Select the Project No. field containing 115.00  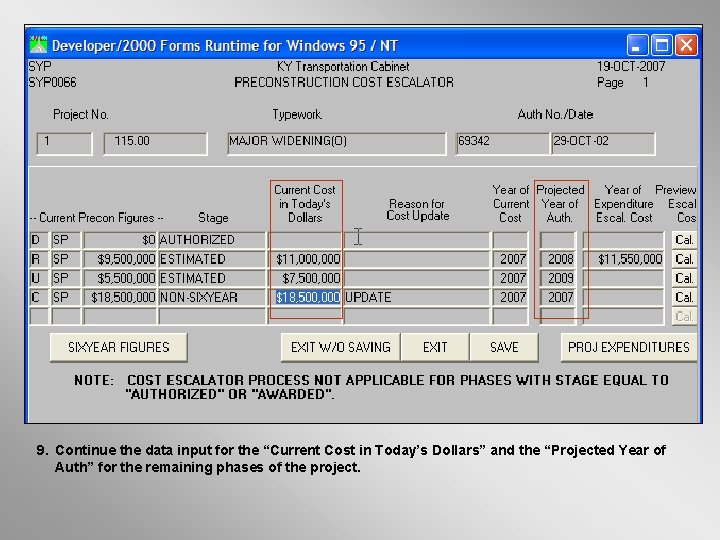pos(155,143)
